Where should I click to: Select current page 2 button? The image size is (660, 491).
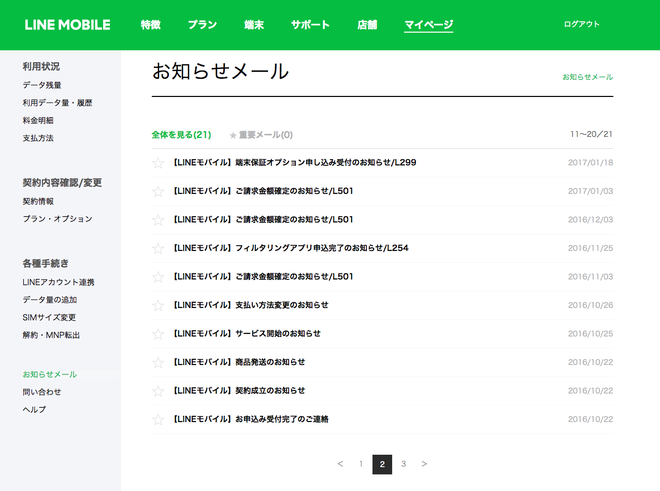[x=382, y=464]
